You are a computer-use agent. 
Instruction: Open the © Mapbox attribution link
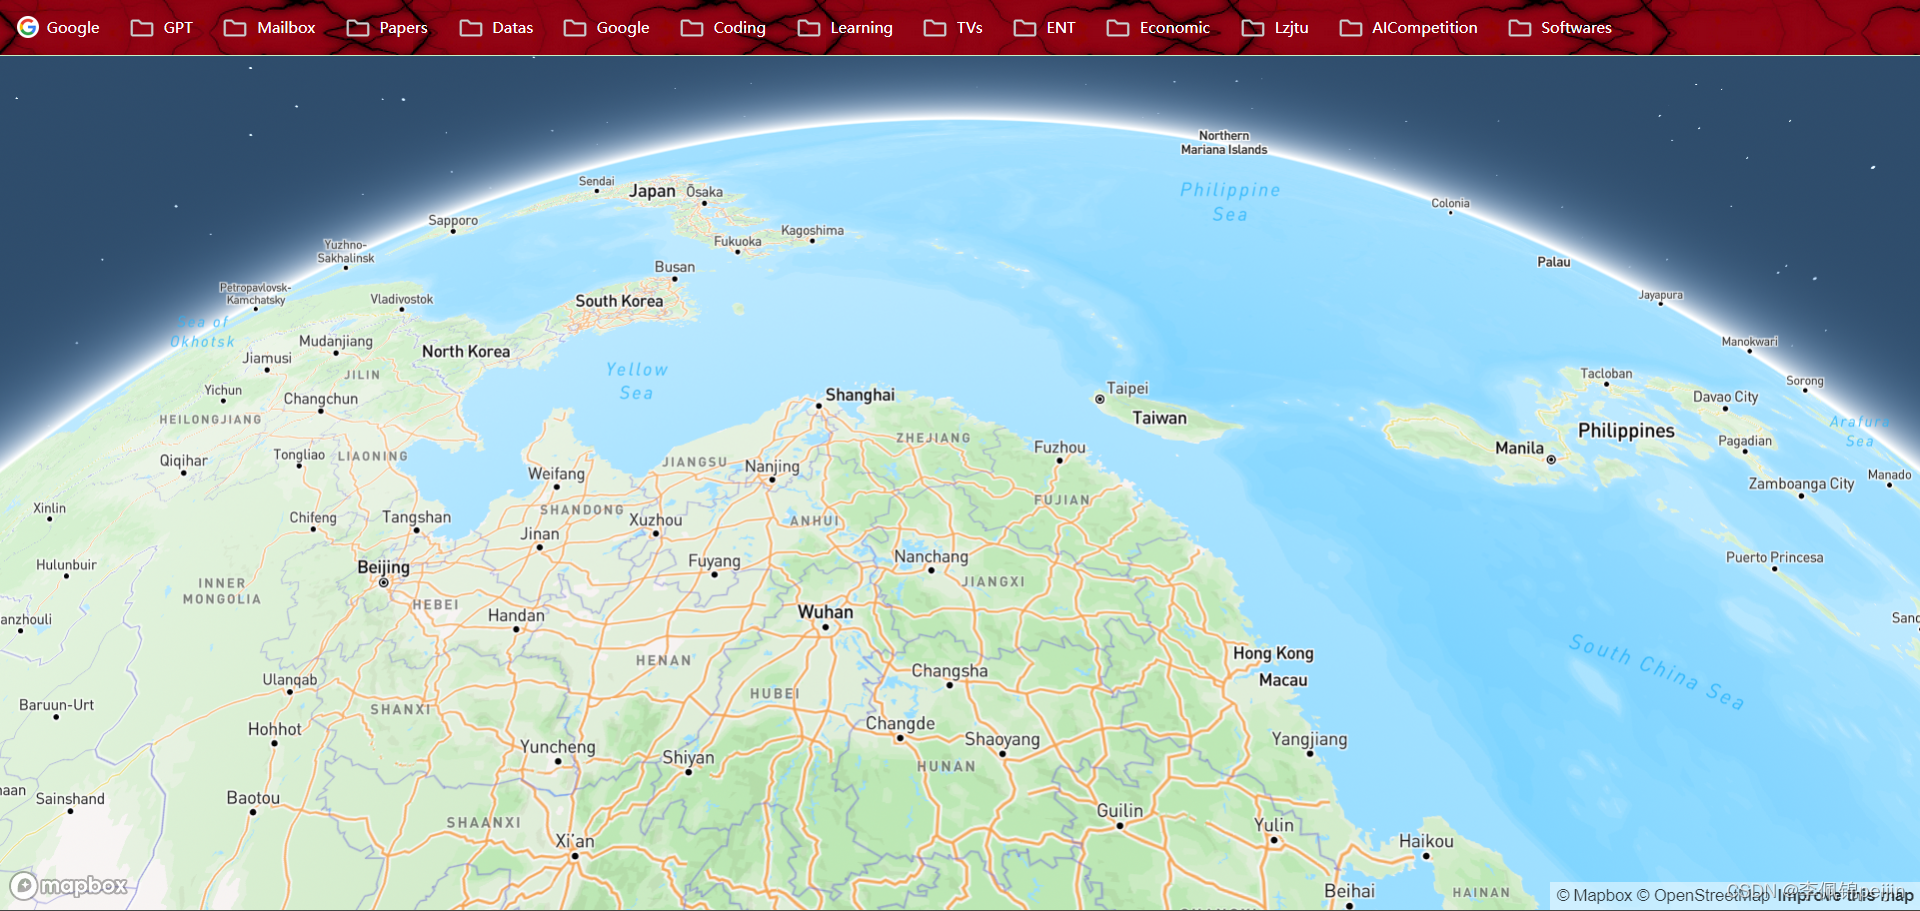pyautogui.click(x=1594, y=895)
